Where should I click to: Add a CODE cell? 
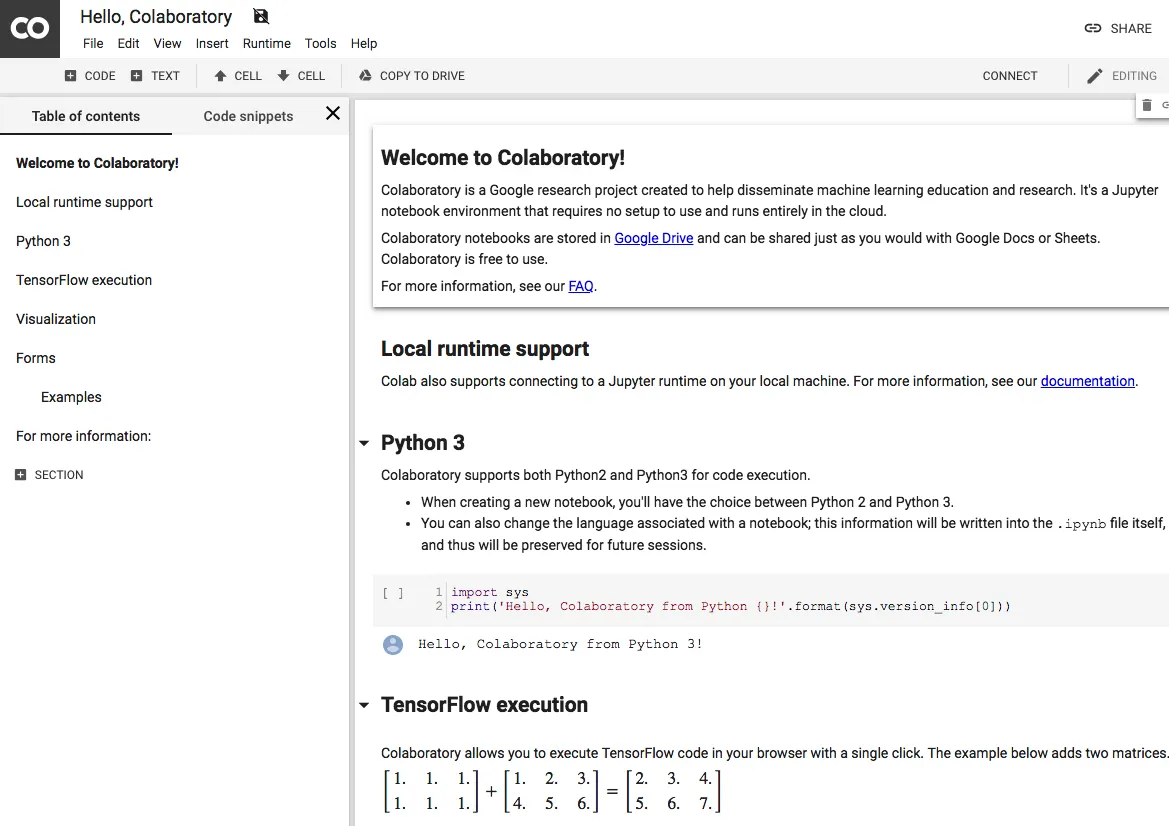click(x=90, y=75)
